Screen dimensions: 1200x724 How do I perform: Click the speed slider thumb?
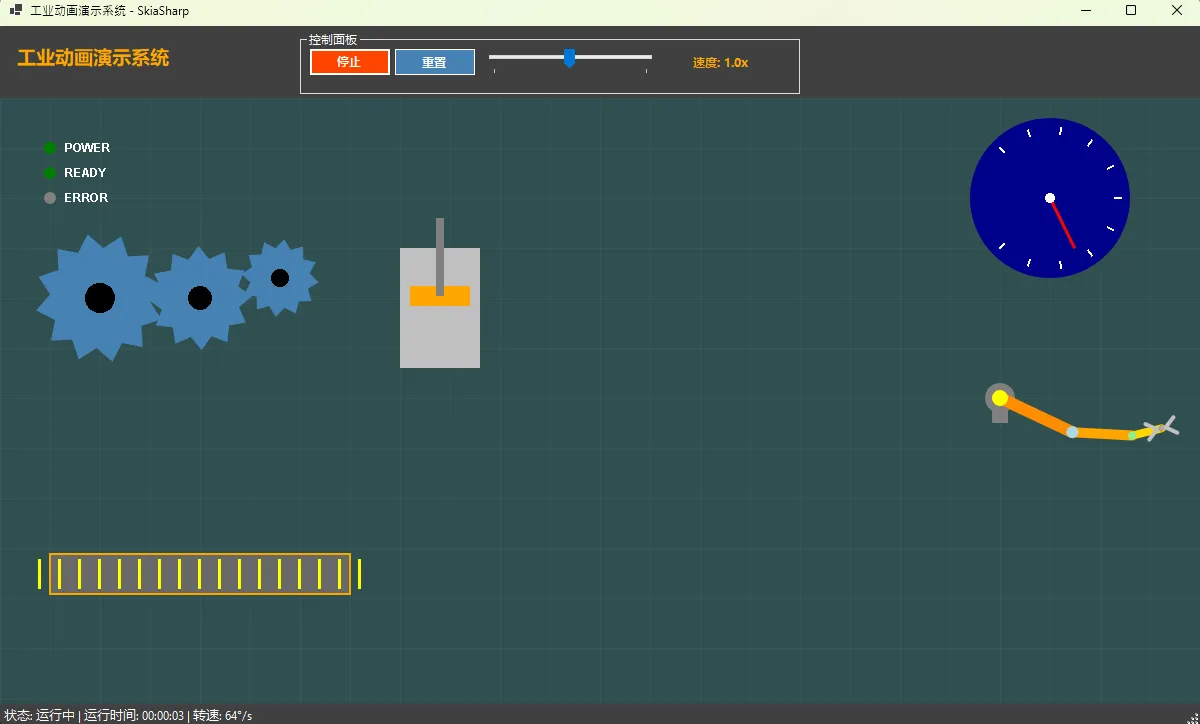[569, 58]
